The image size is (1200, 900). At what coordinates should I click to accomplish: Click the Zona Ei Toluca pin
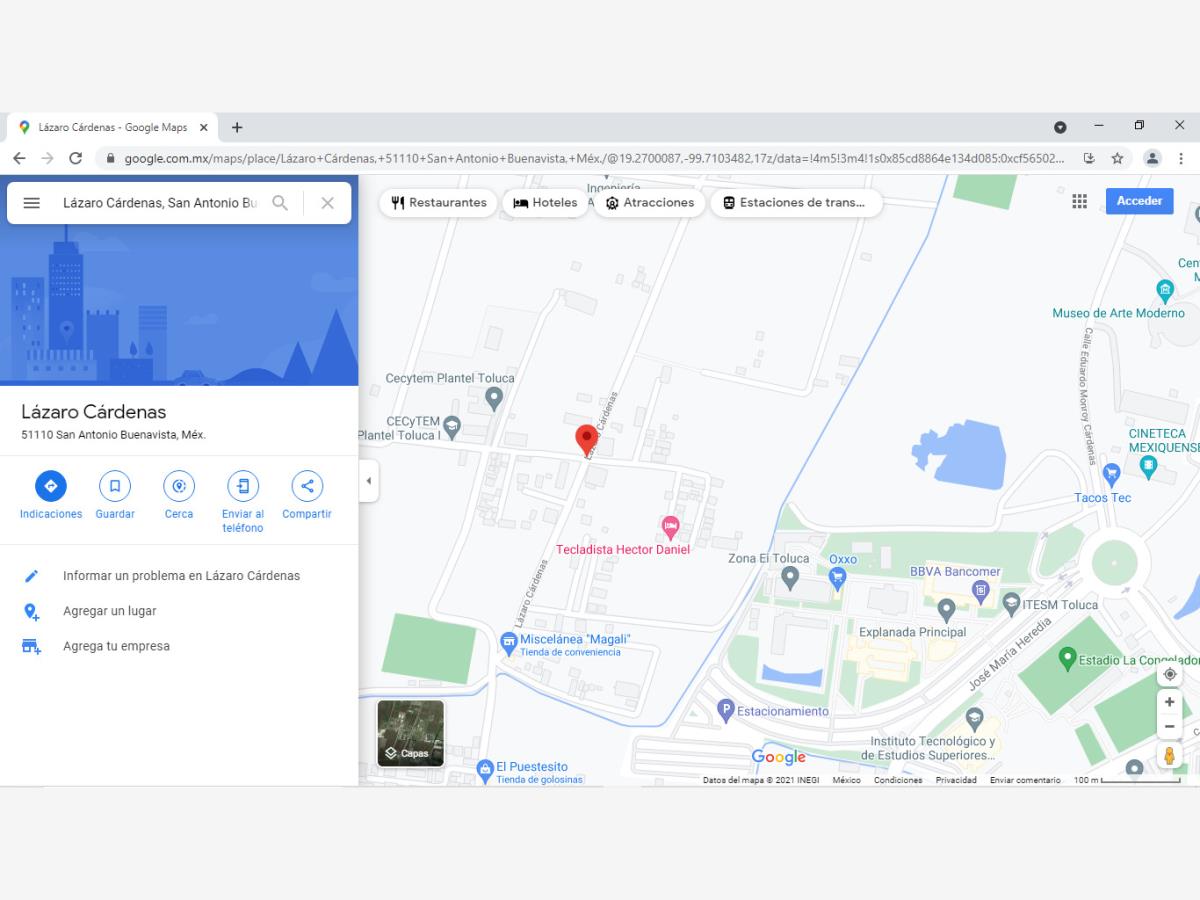tap(790, 577)
